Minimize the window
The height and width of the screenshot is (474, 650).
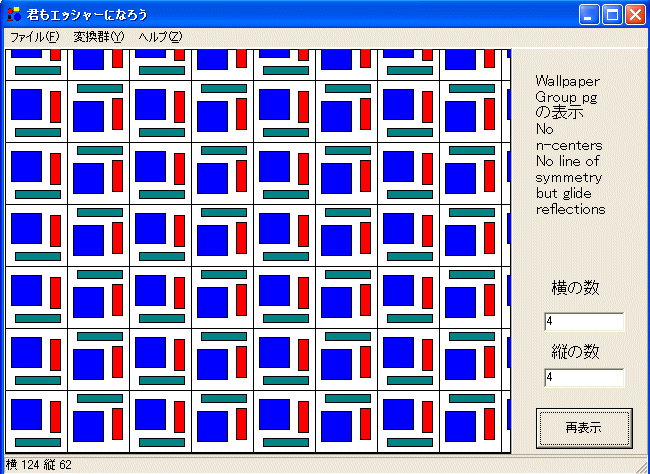[x=589, y=15]
